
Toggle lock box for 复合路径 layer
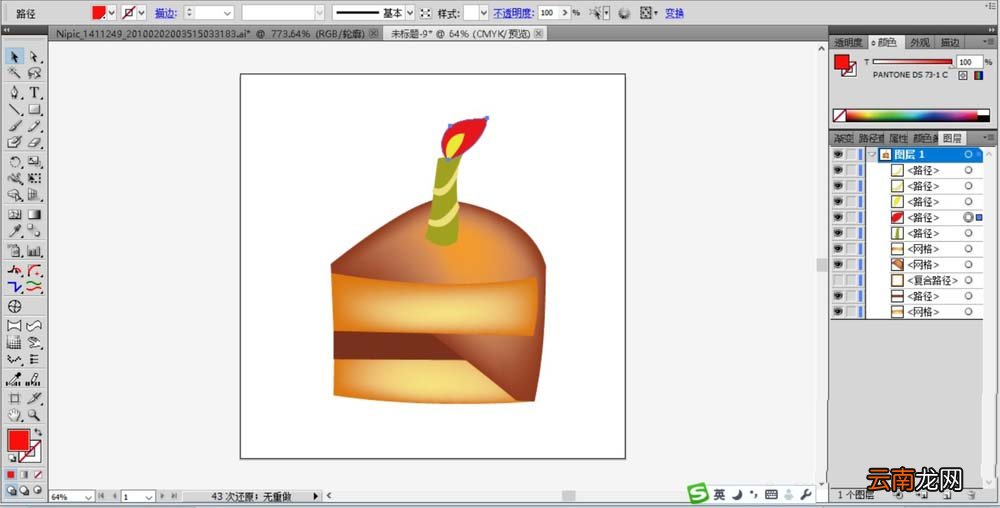[851, 280]
